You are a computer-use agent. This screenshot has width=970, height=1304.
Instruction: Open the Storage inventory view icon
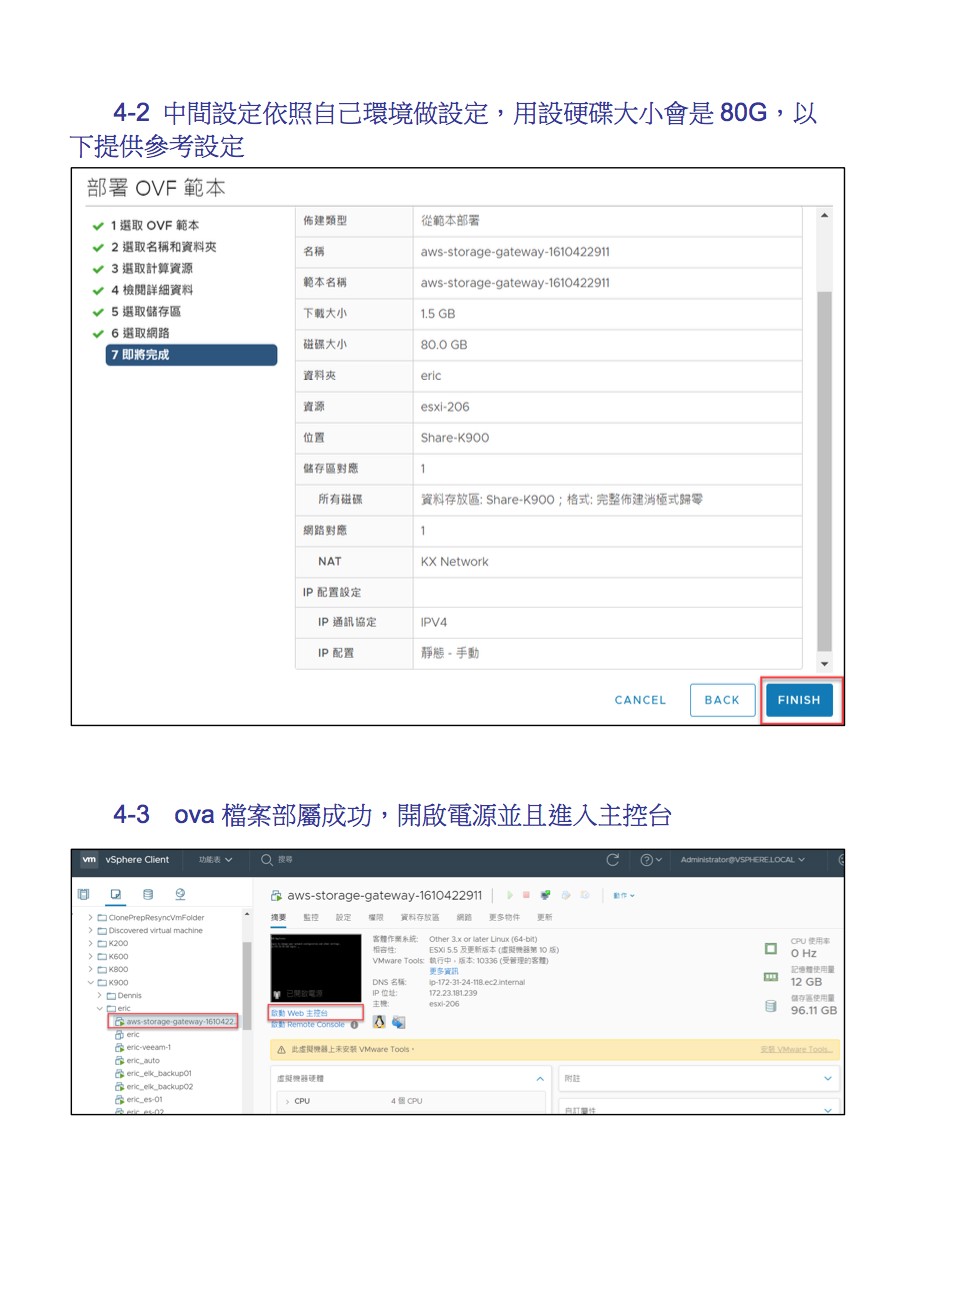148,894
